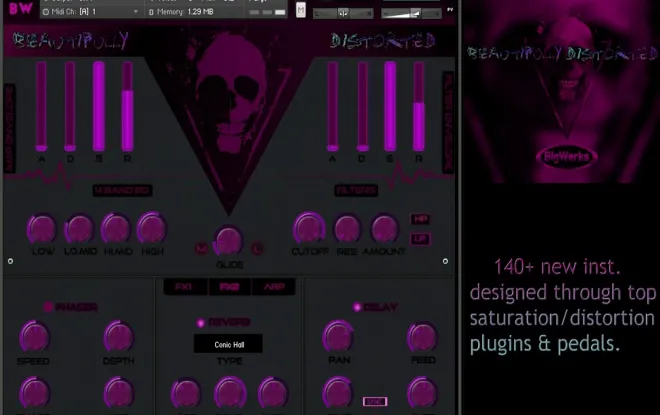This screenshot has width=660, height=415.
Task: Toggle the Delay SYNC button
Action: (375, 402)
